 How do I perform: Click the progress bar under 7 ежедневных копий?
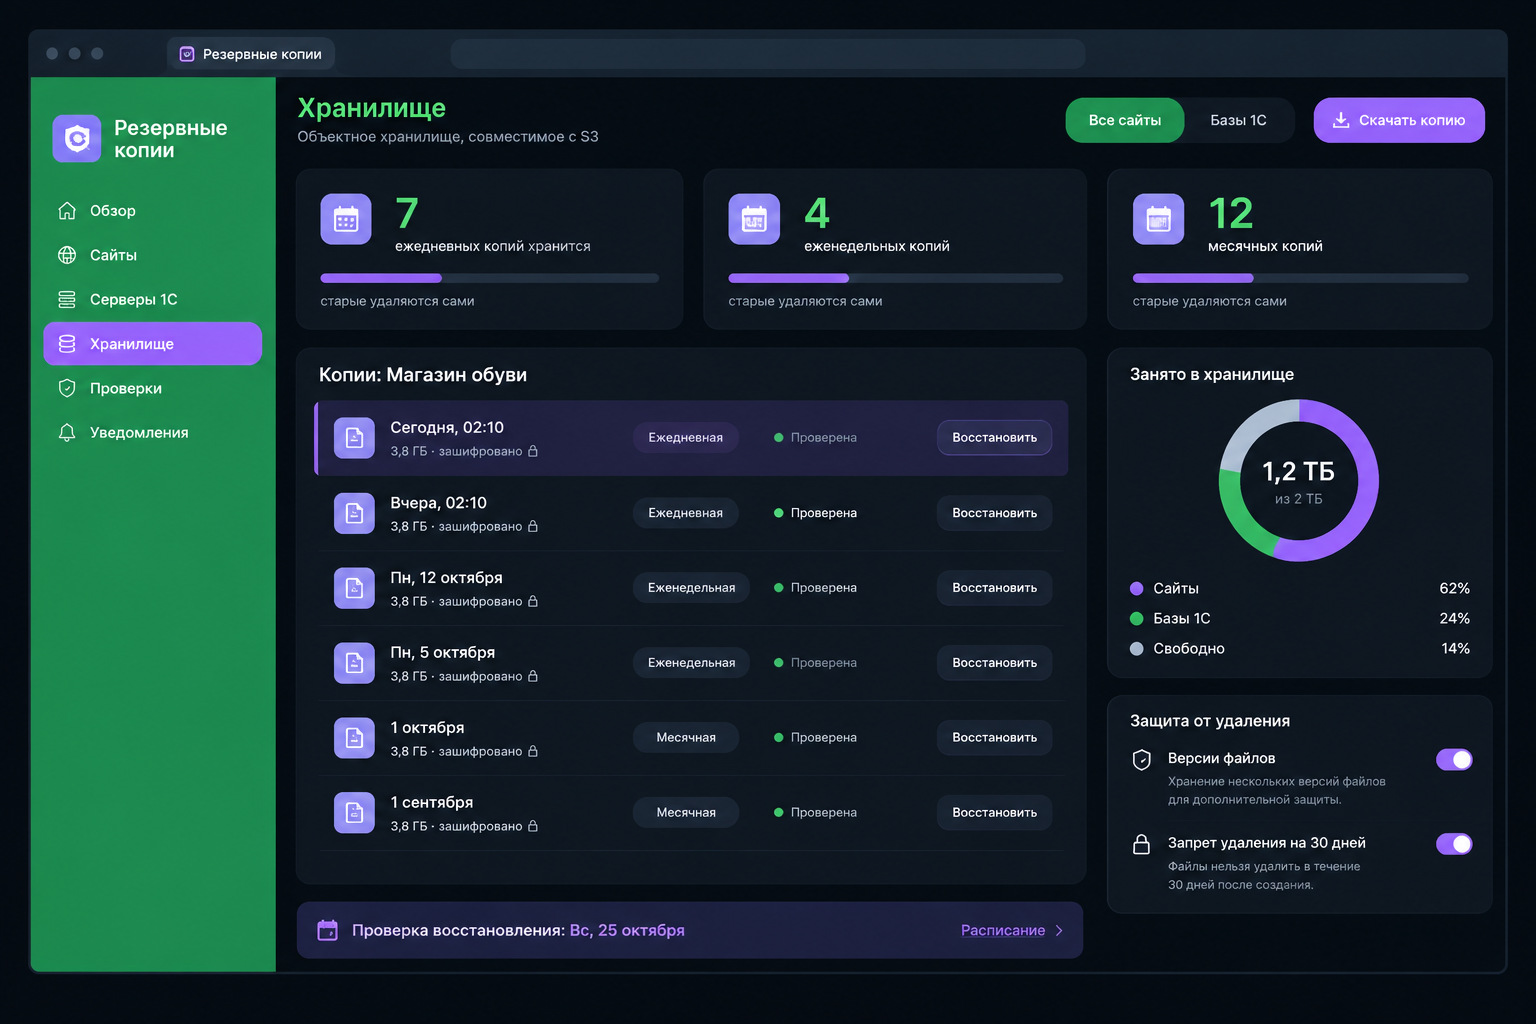tap(490, 278)
